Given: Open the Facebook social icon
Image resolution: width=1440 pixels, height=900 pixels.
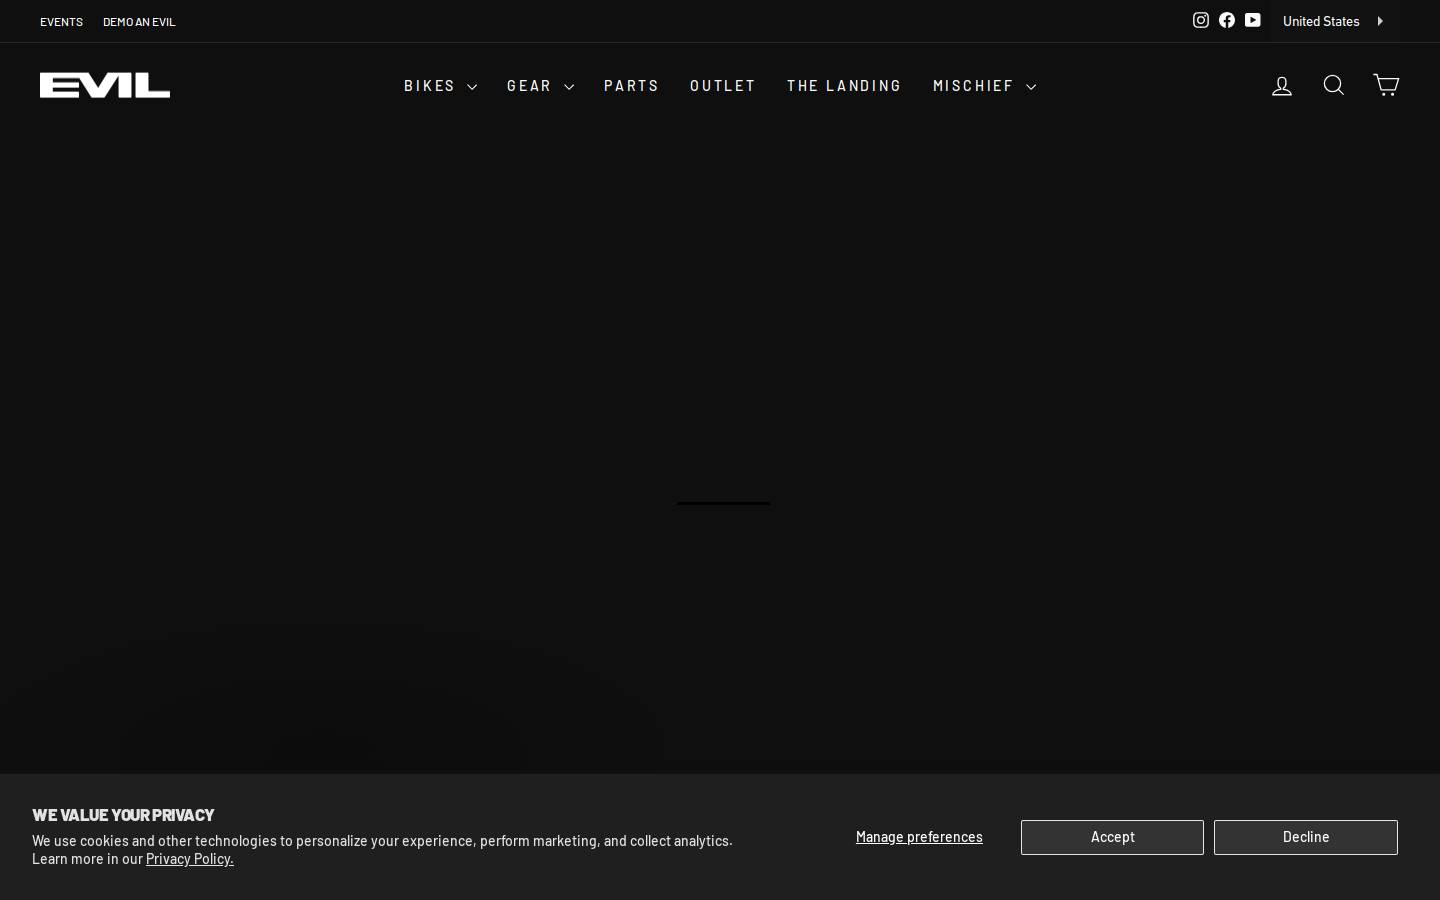Looking at the screenshot, I should (1227, 20).
